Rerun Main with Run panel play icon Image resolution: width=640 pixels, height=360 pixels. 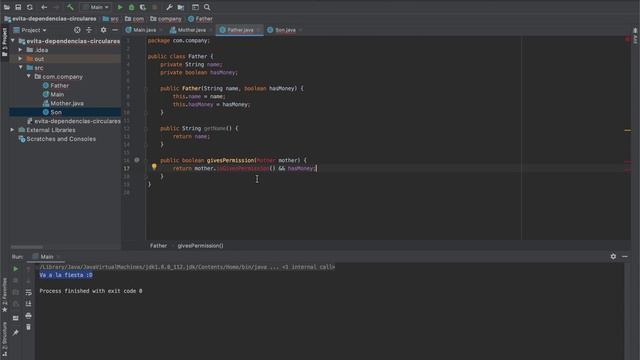(x=16, y=269)
